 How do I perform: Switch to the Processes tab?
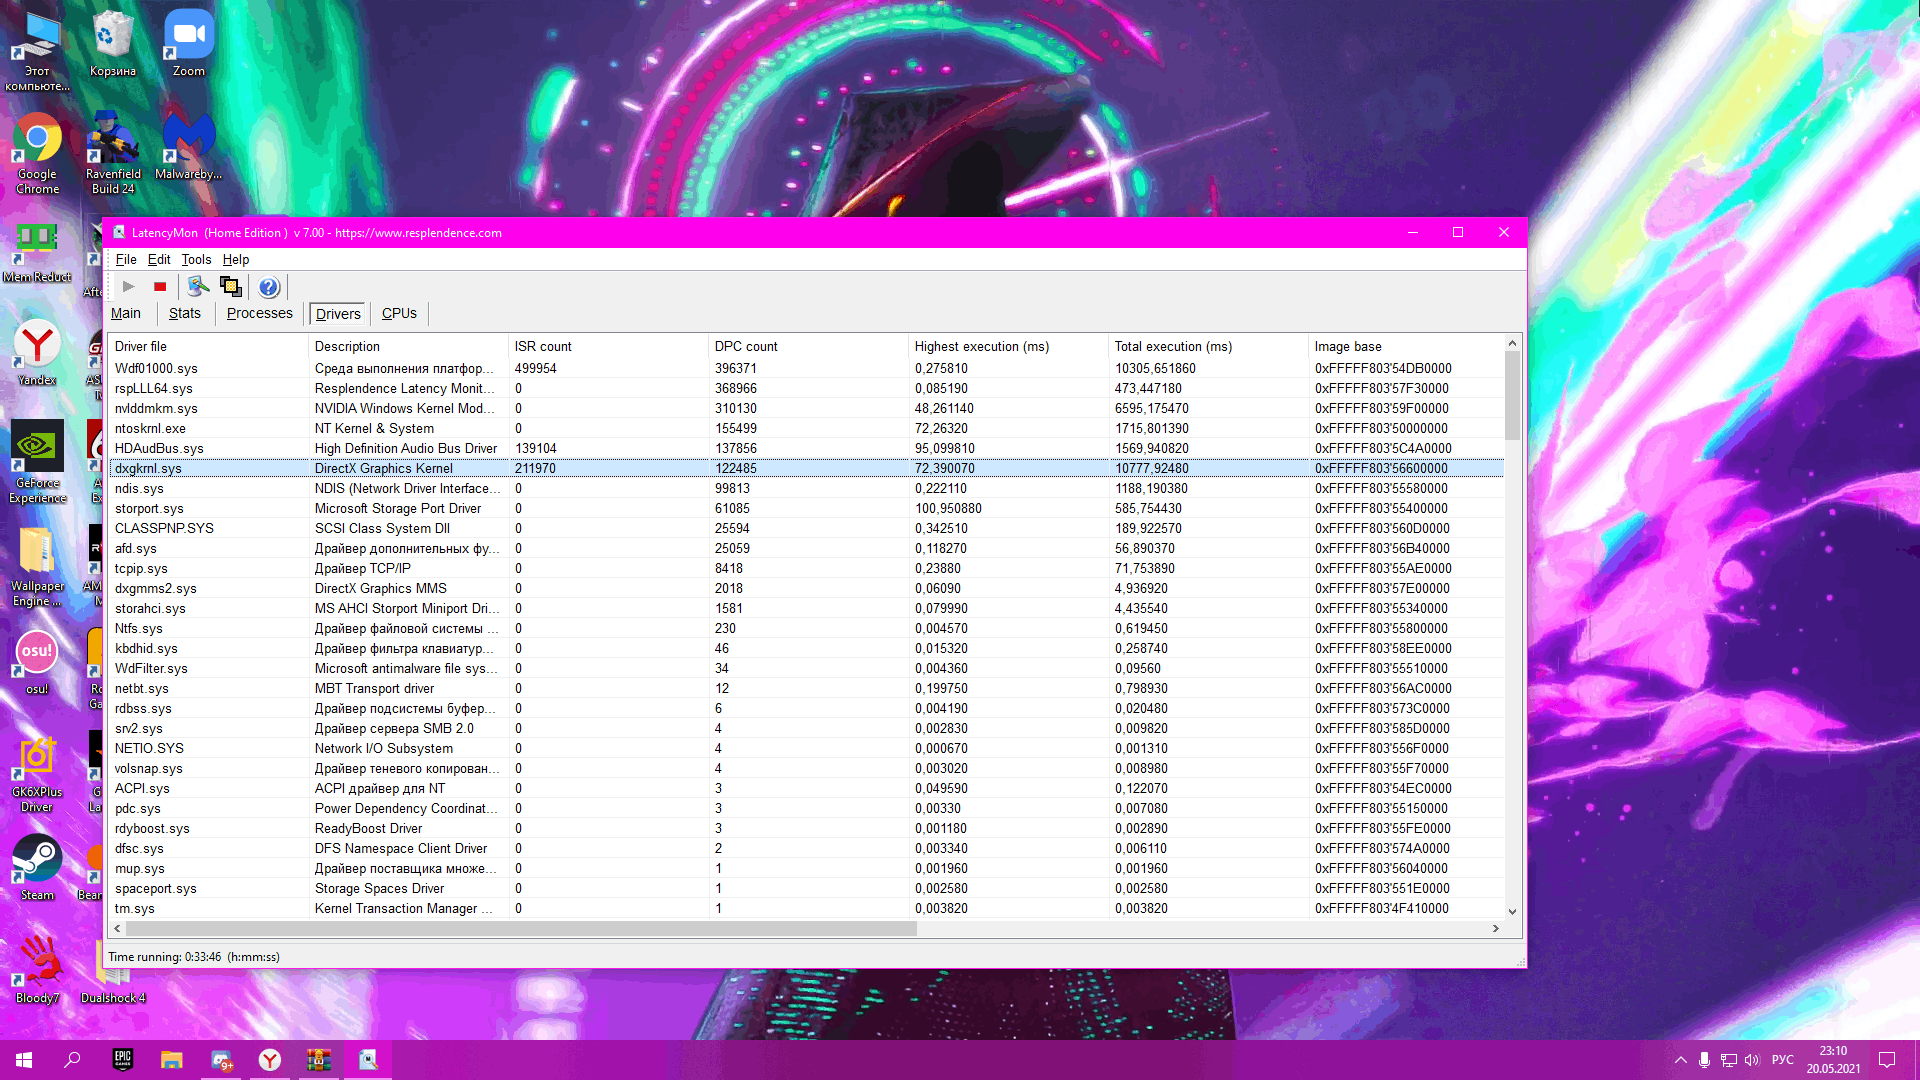pyautogui.click(x=260, y=313)
